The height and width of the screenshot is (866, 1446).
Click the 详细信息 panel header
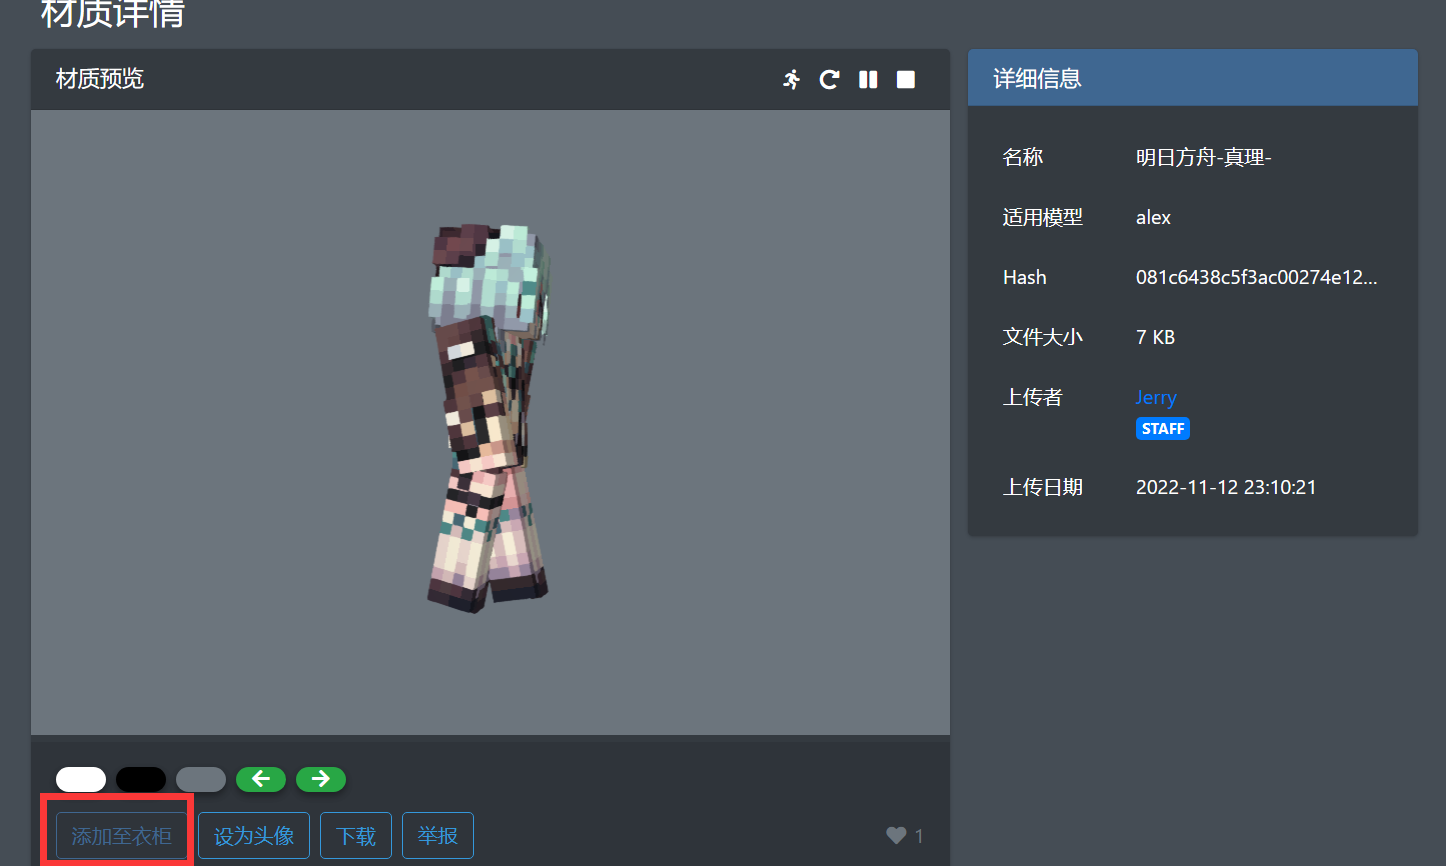pos(1192,79)
